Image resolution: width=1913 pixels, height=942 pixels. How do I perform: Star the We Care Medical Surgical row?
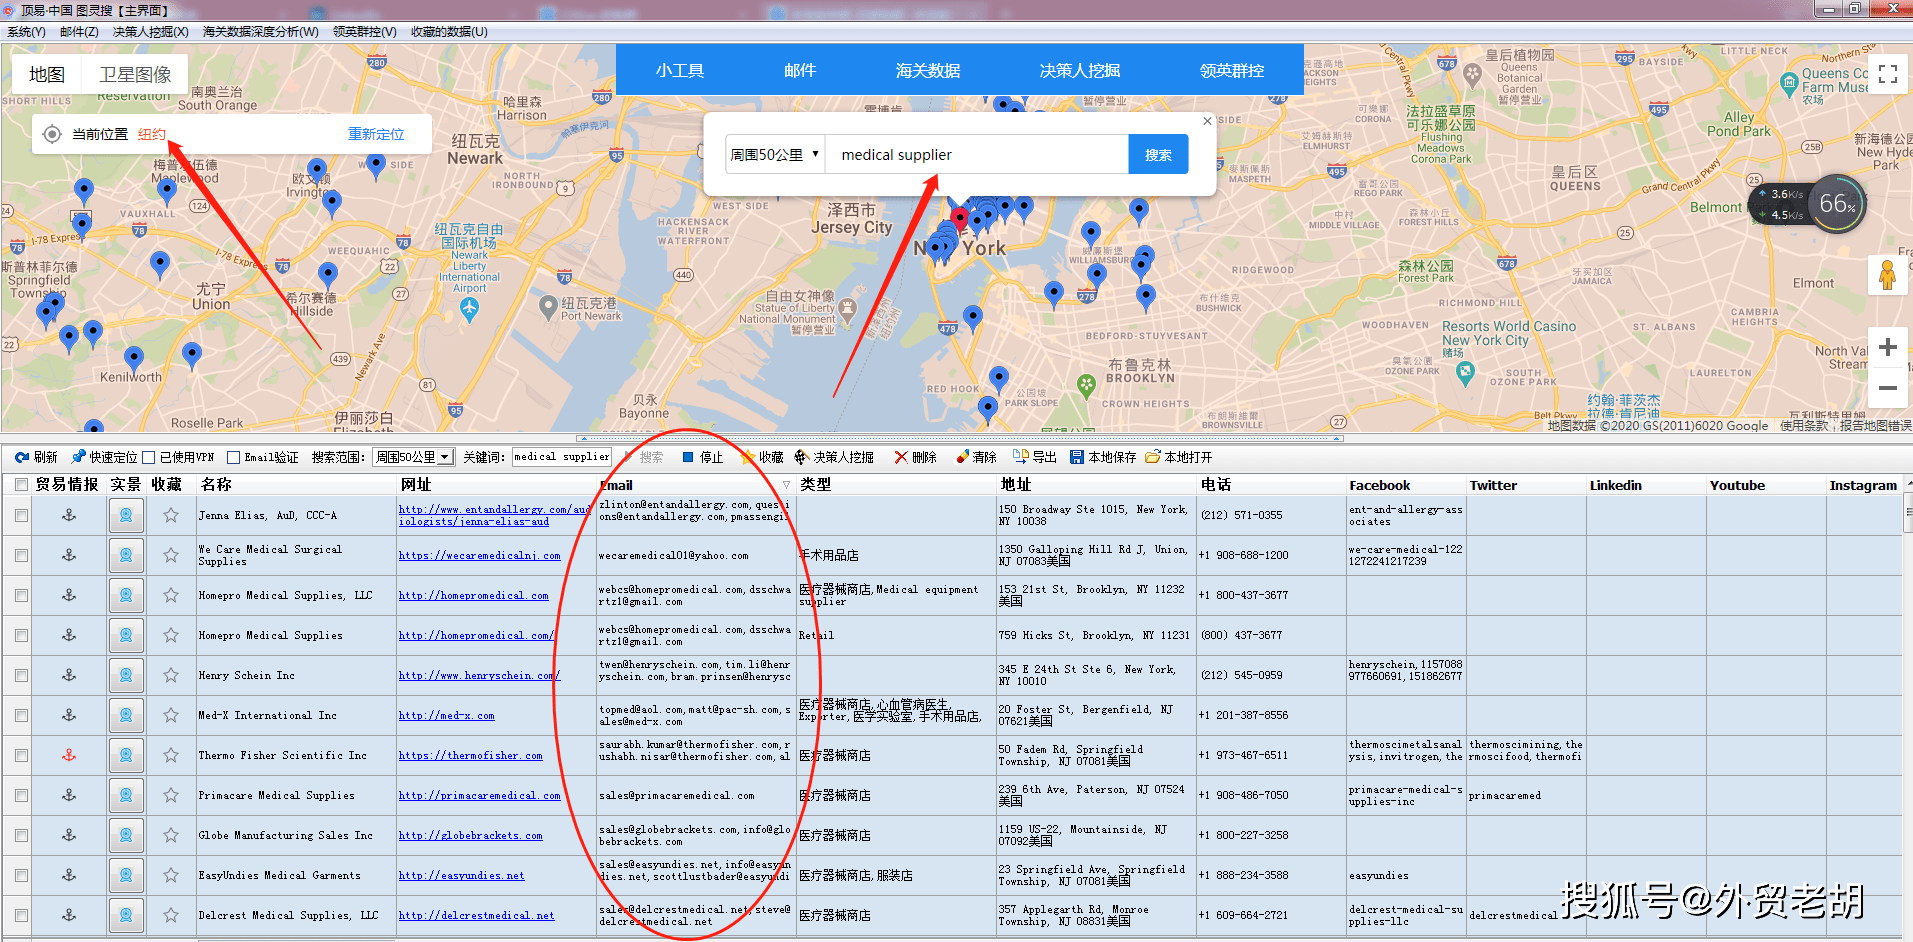pos(171,555)
